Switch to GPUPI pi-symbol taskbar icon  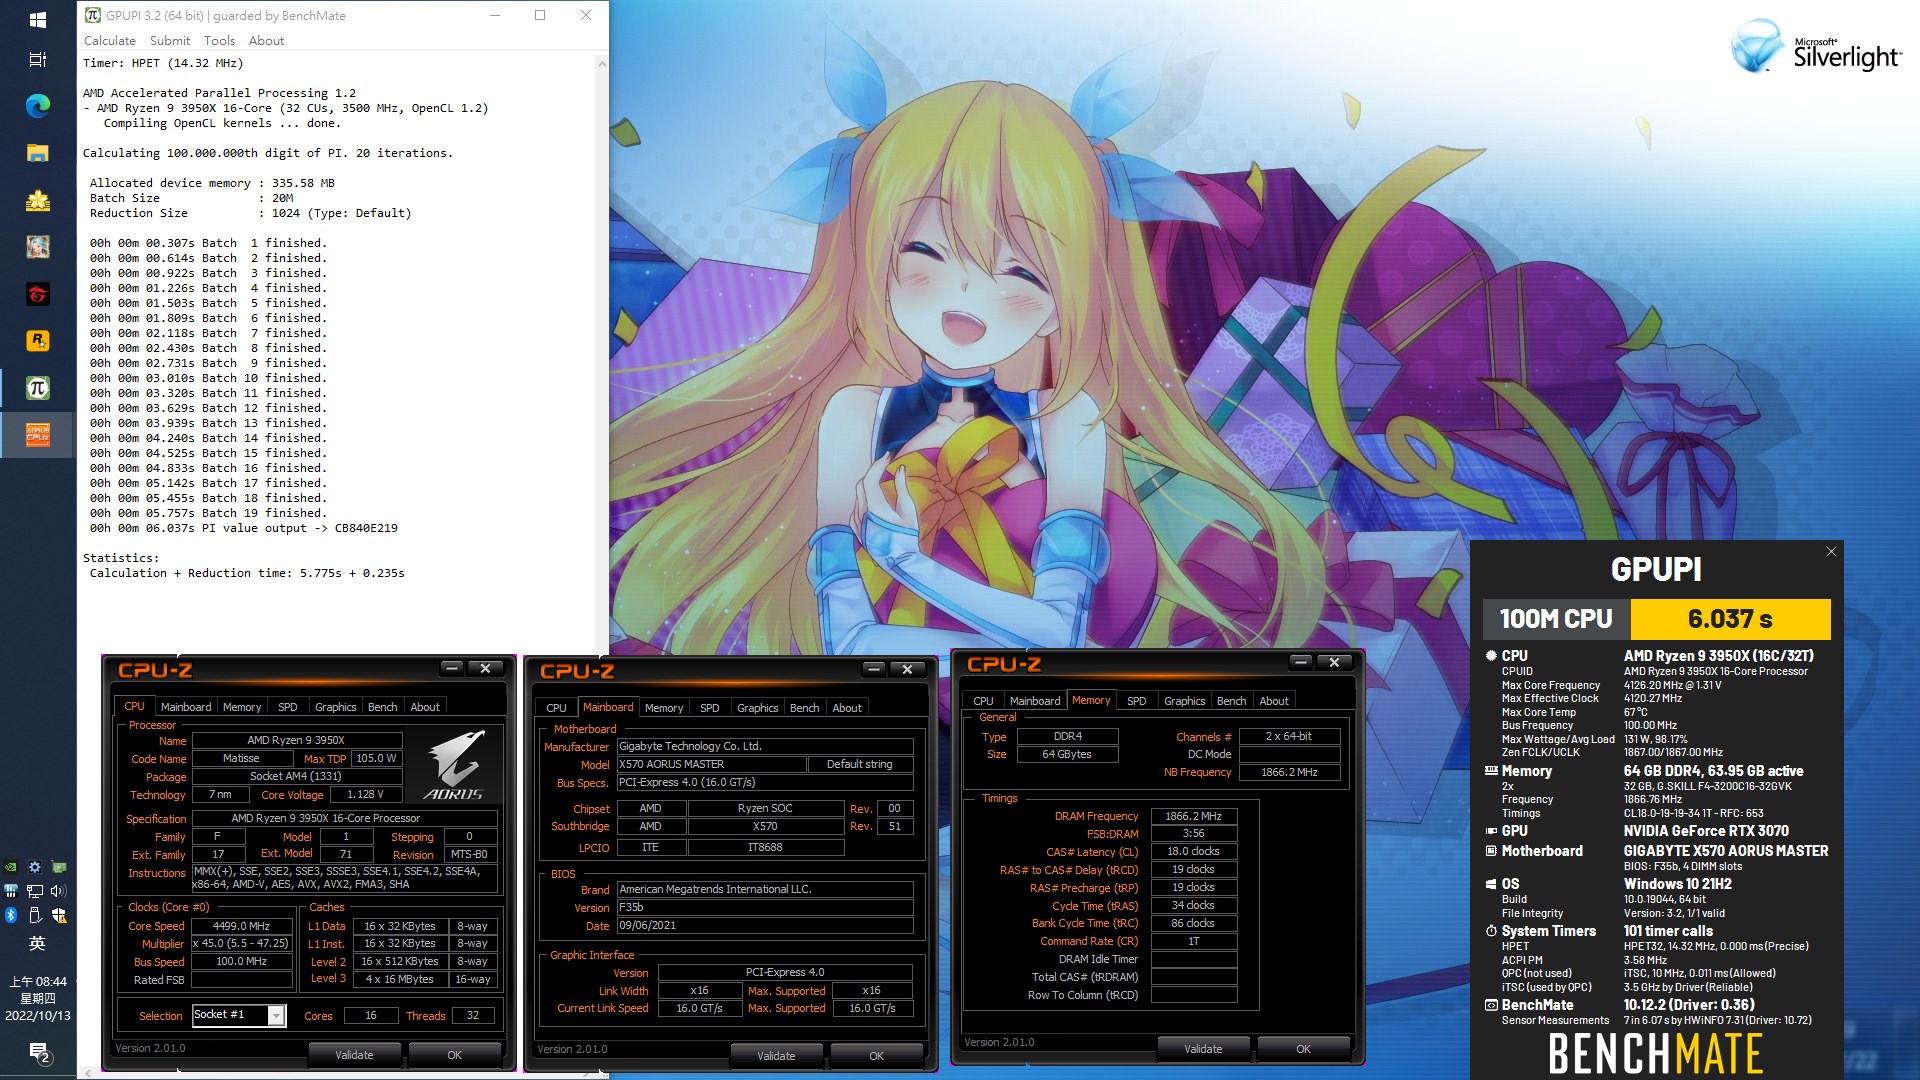point(37,388)
